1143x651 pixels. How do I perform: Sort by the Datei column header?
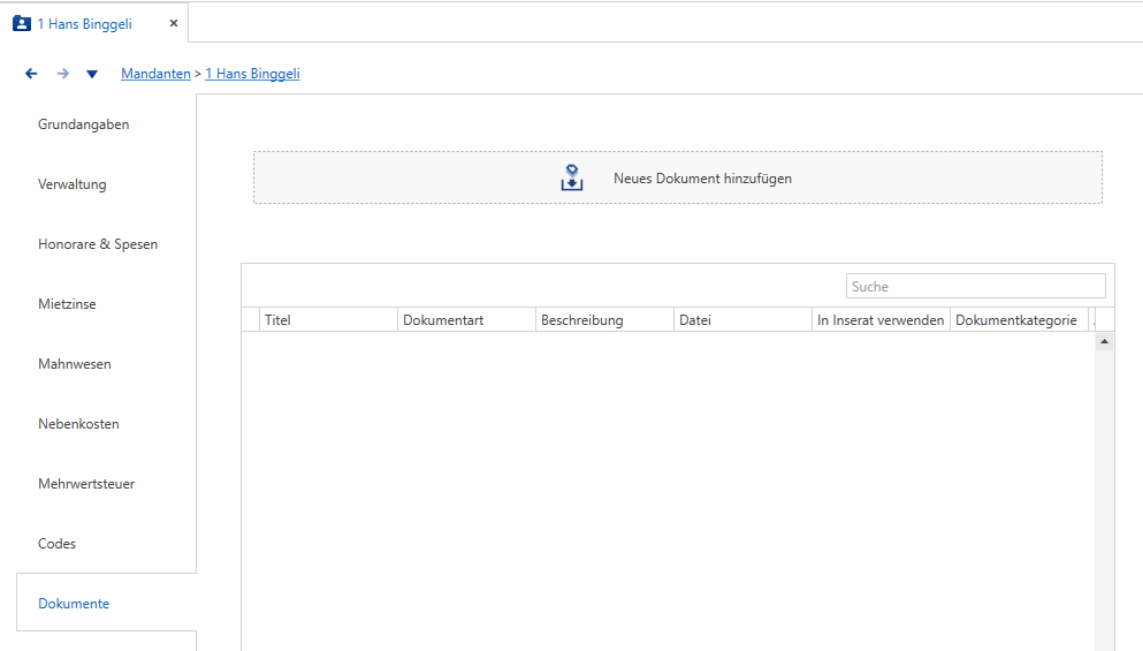pos(743,320)
